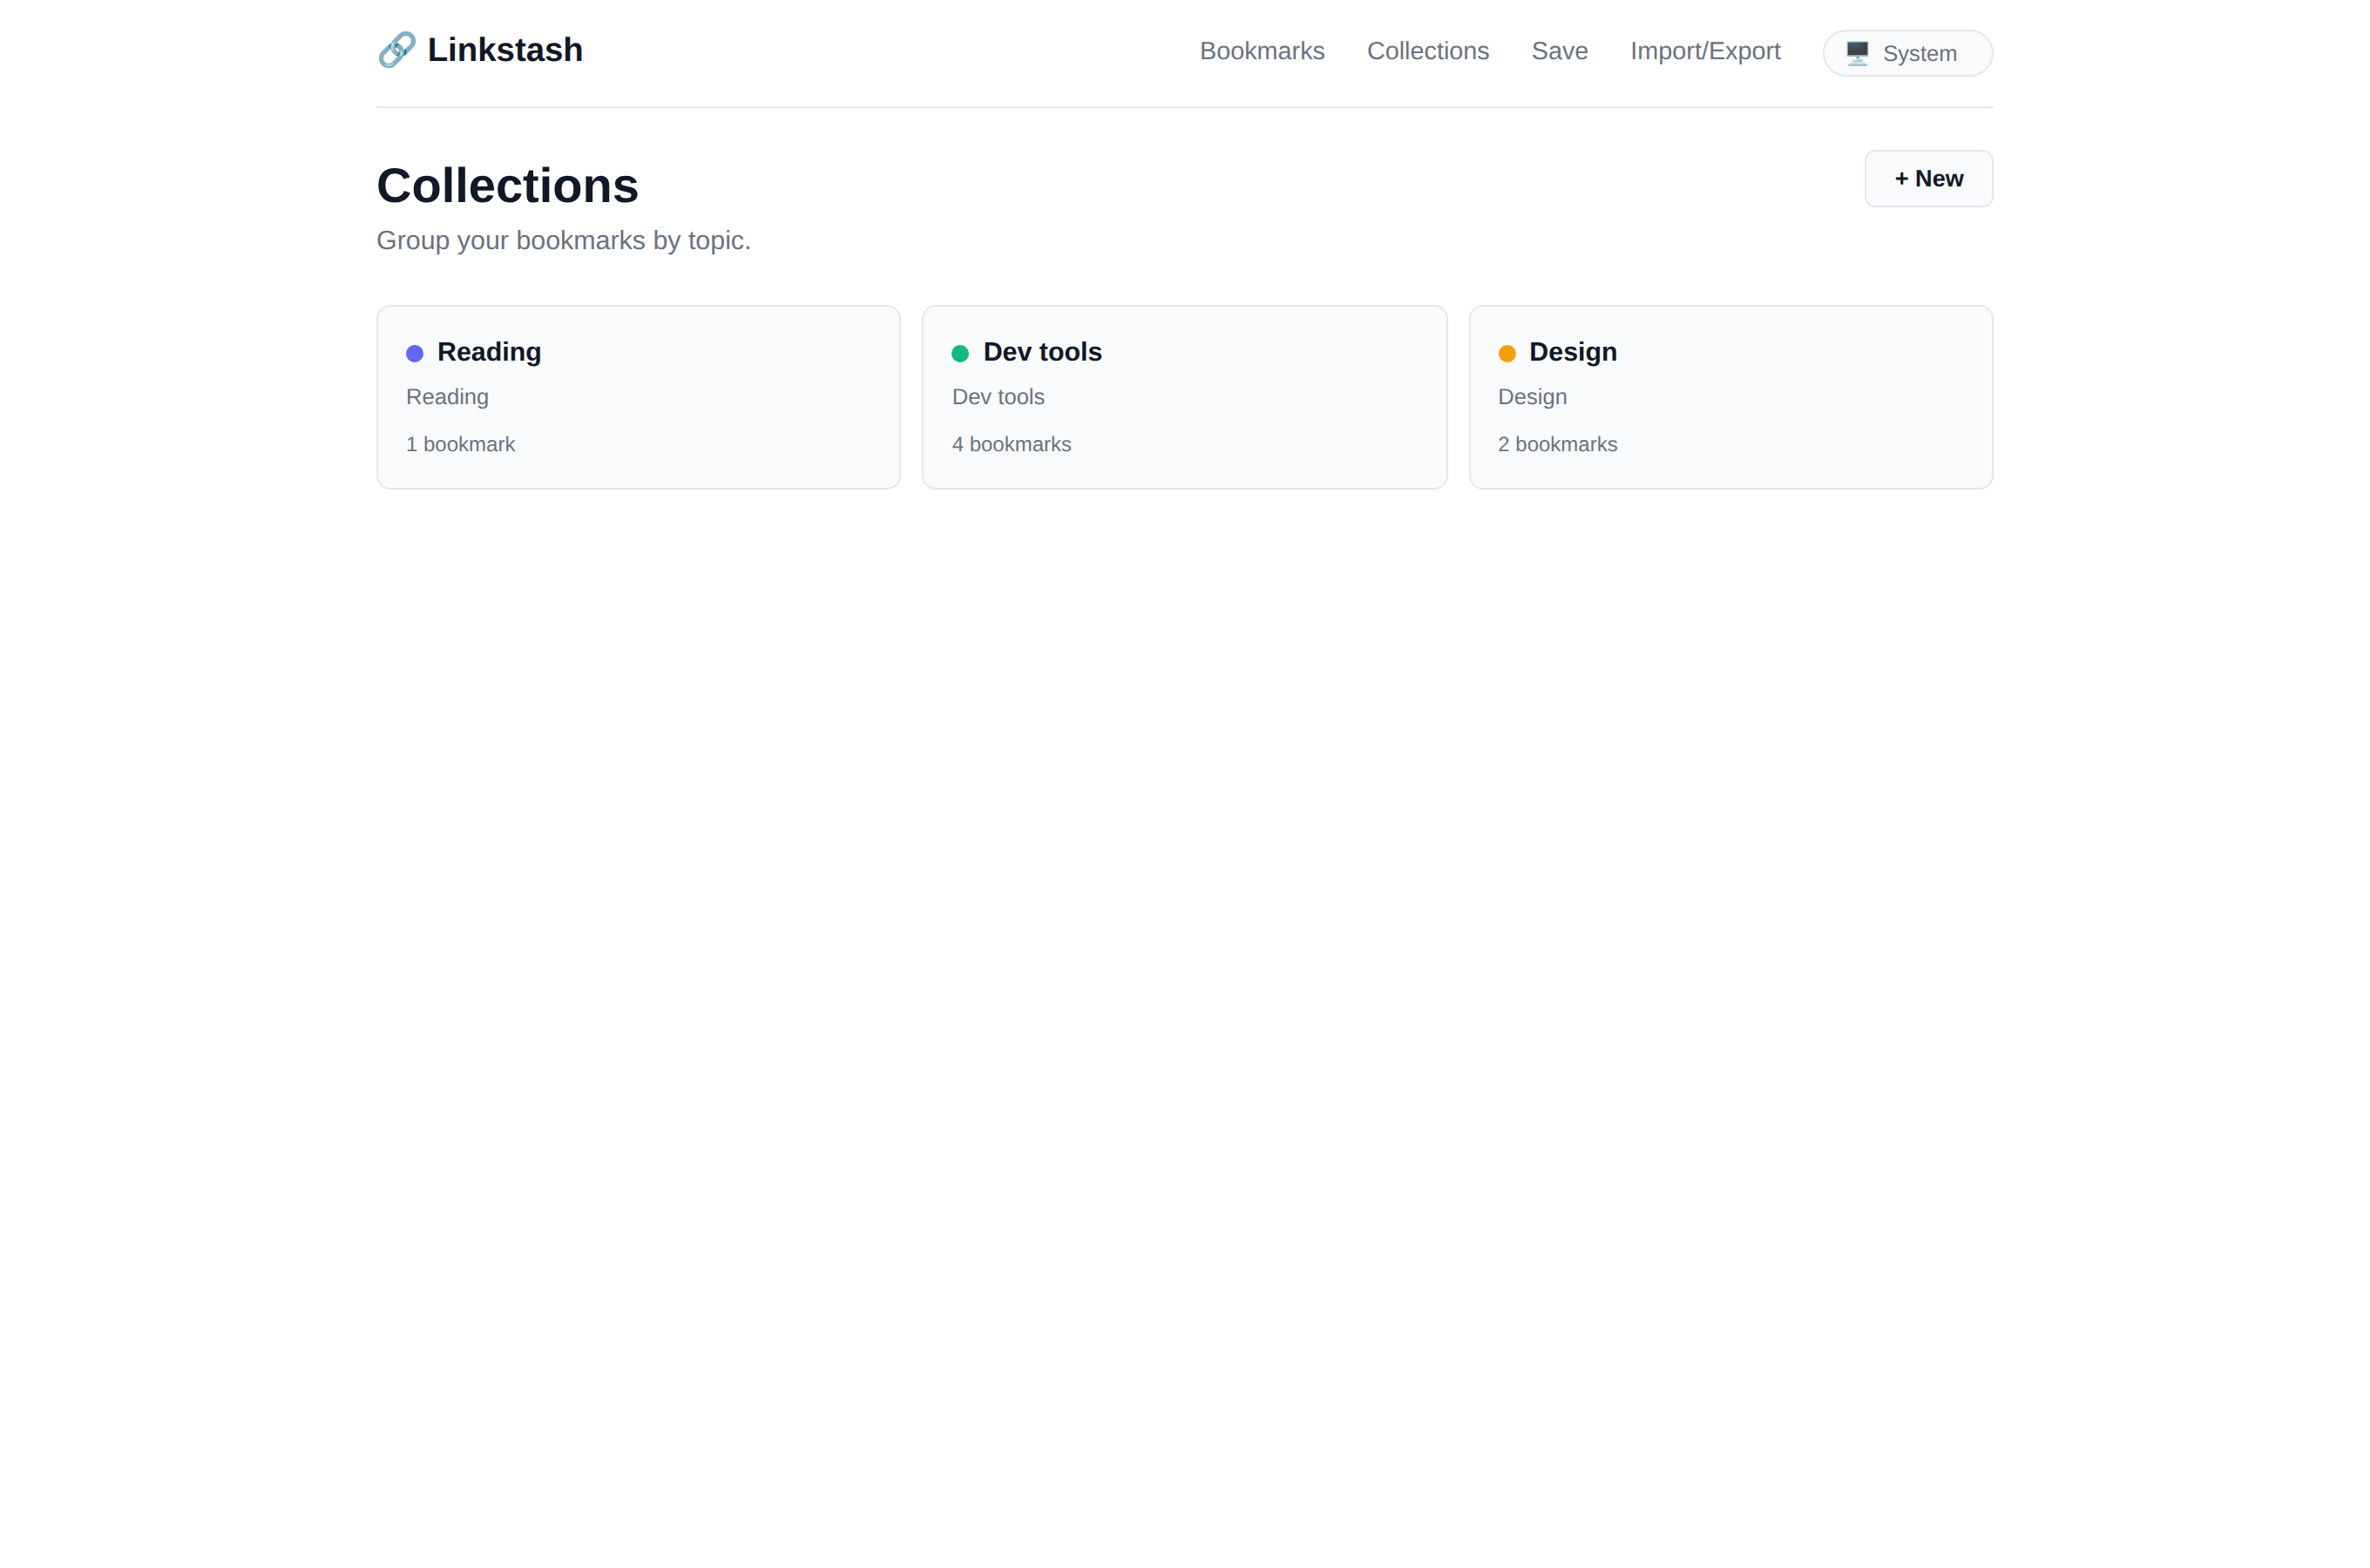
Task: Navigate to Import/Export
Action: 1705,51
